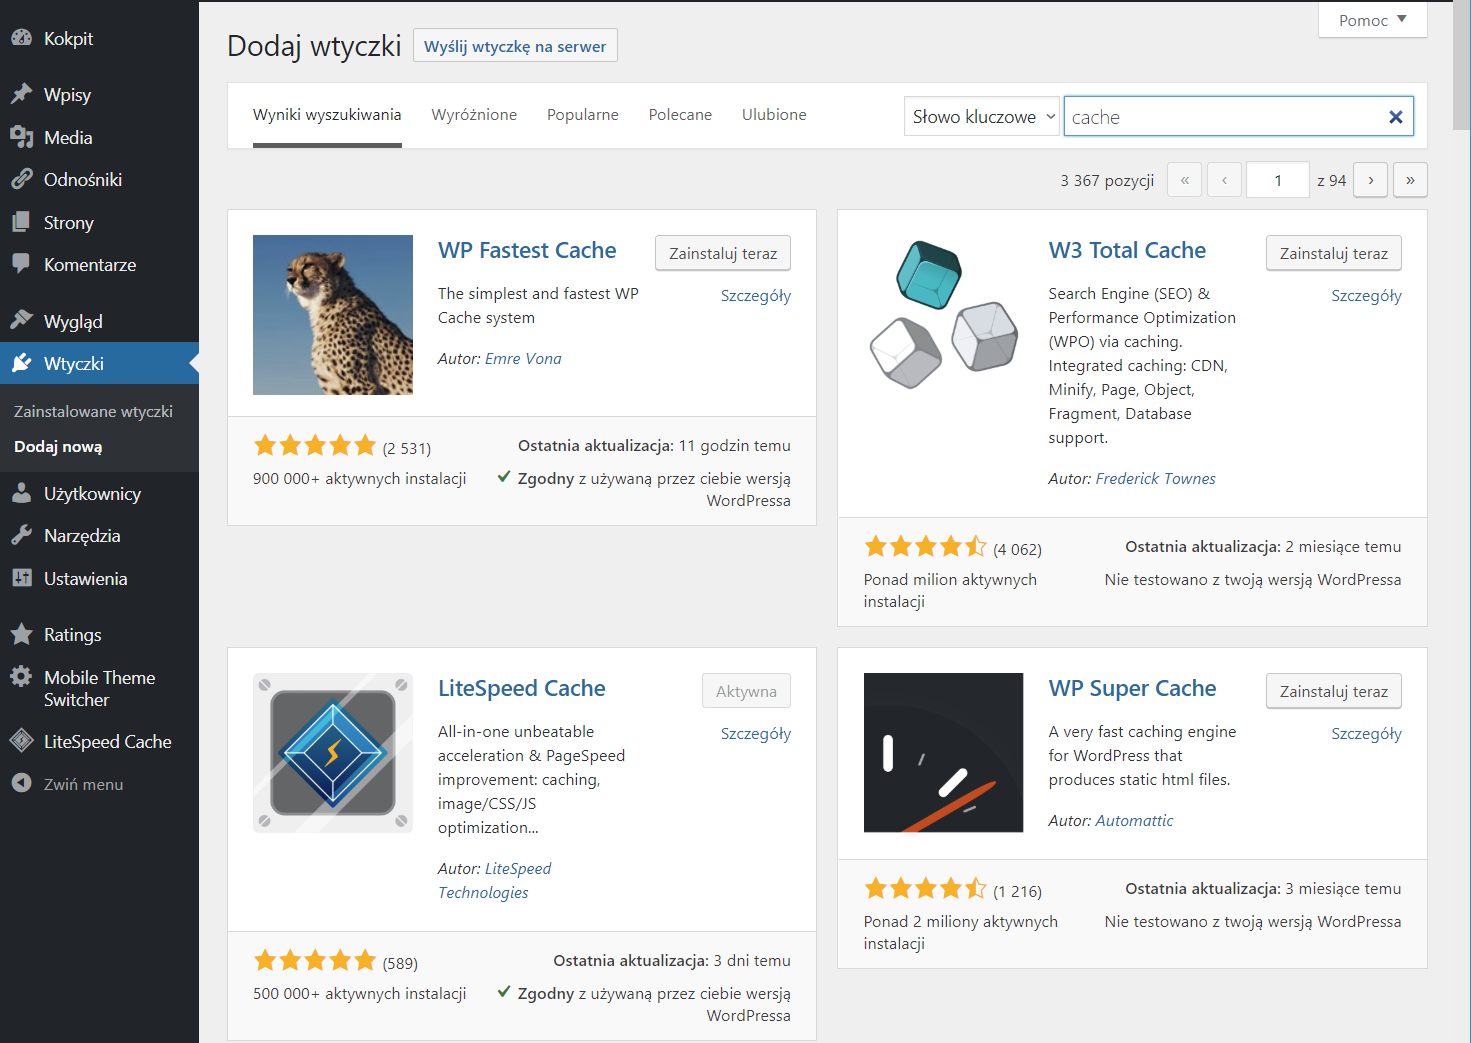Clear the cache search field
Screen dimensions: 1471x1043
(1396, 117)
